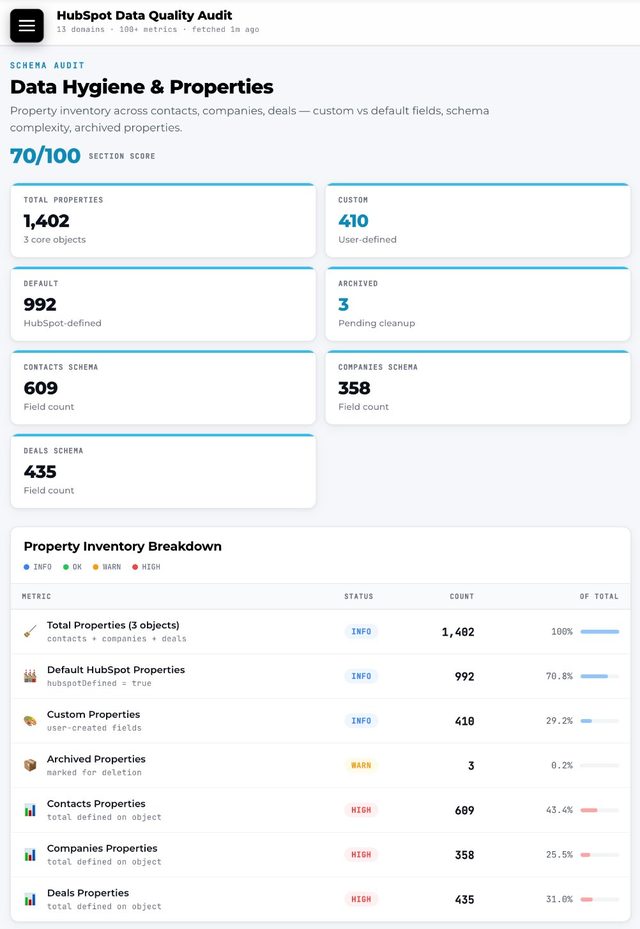Click the contacts + companies + deals subtitle
Screen dimensions: 640x929
pyautogui.click(x=117, y=639)
